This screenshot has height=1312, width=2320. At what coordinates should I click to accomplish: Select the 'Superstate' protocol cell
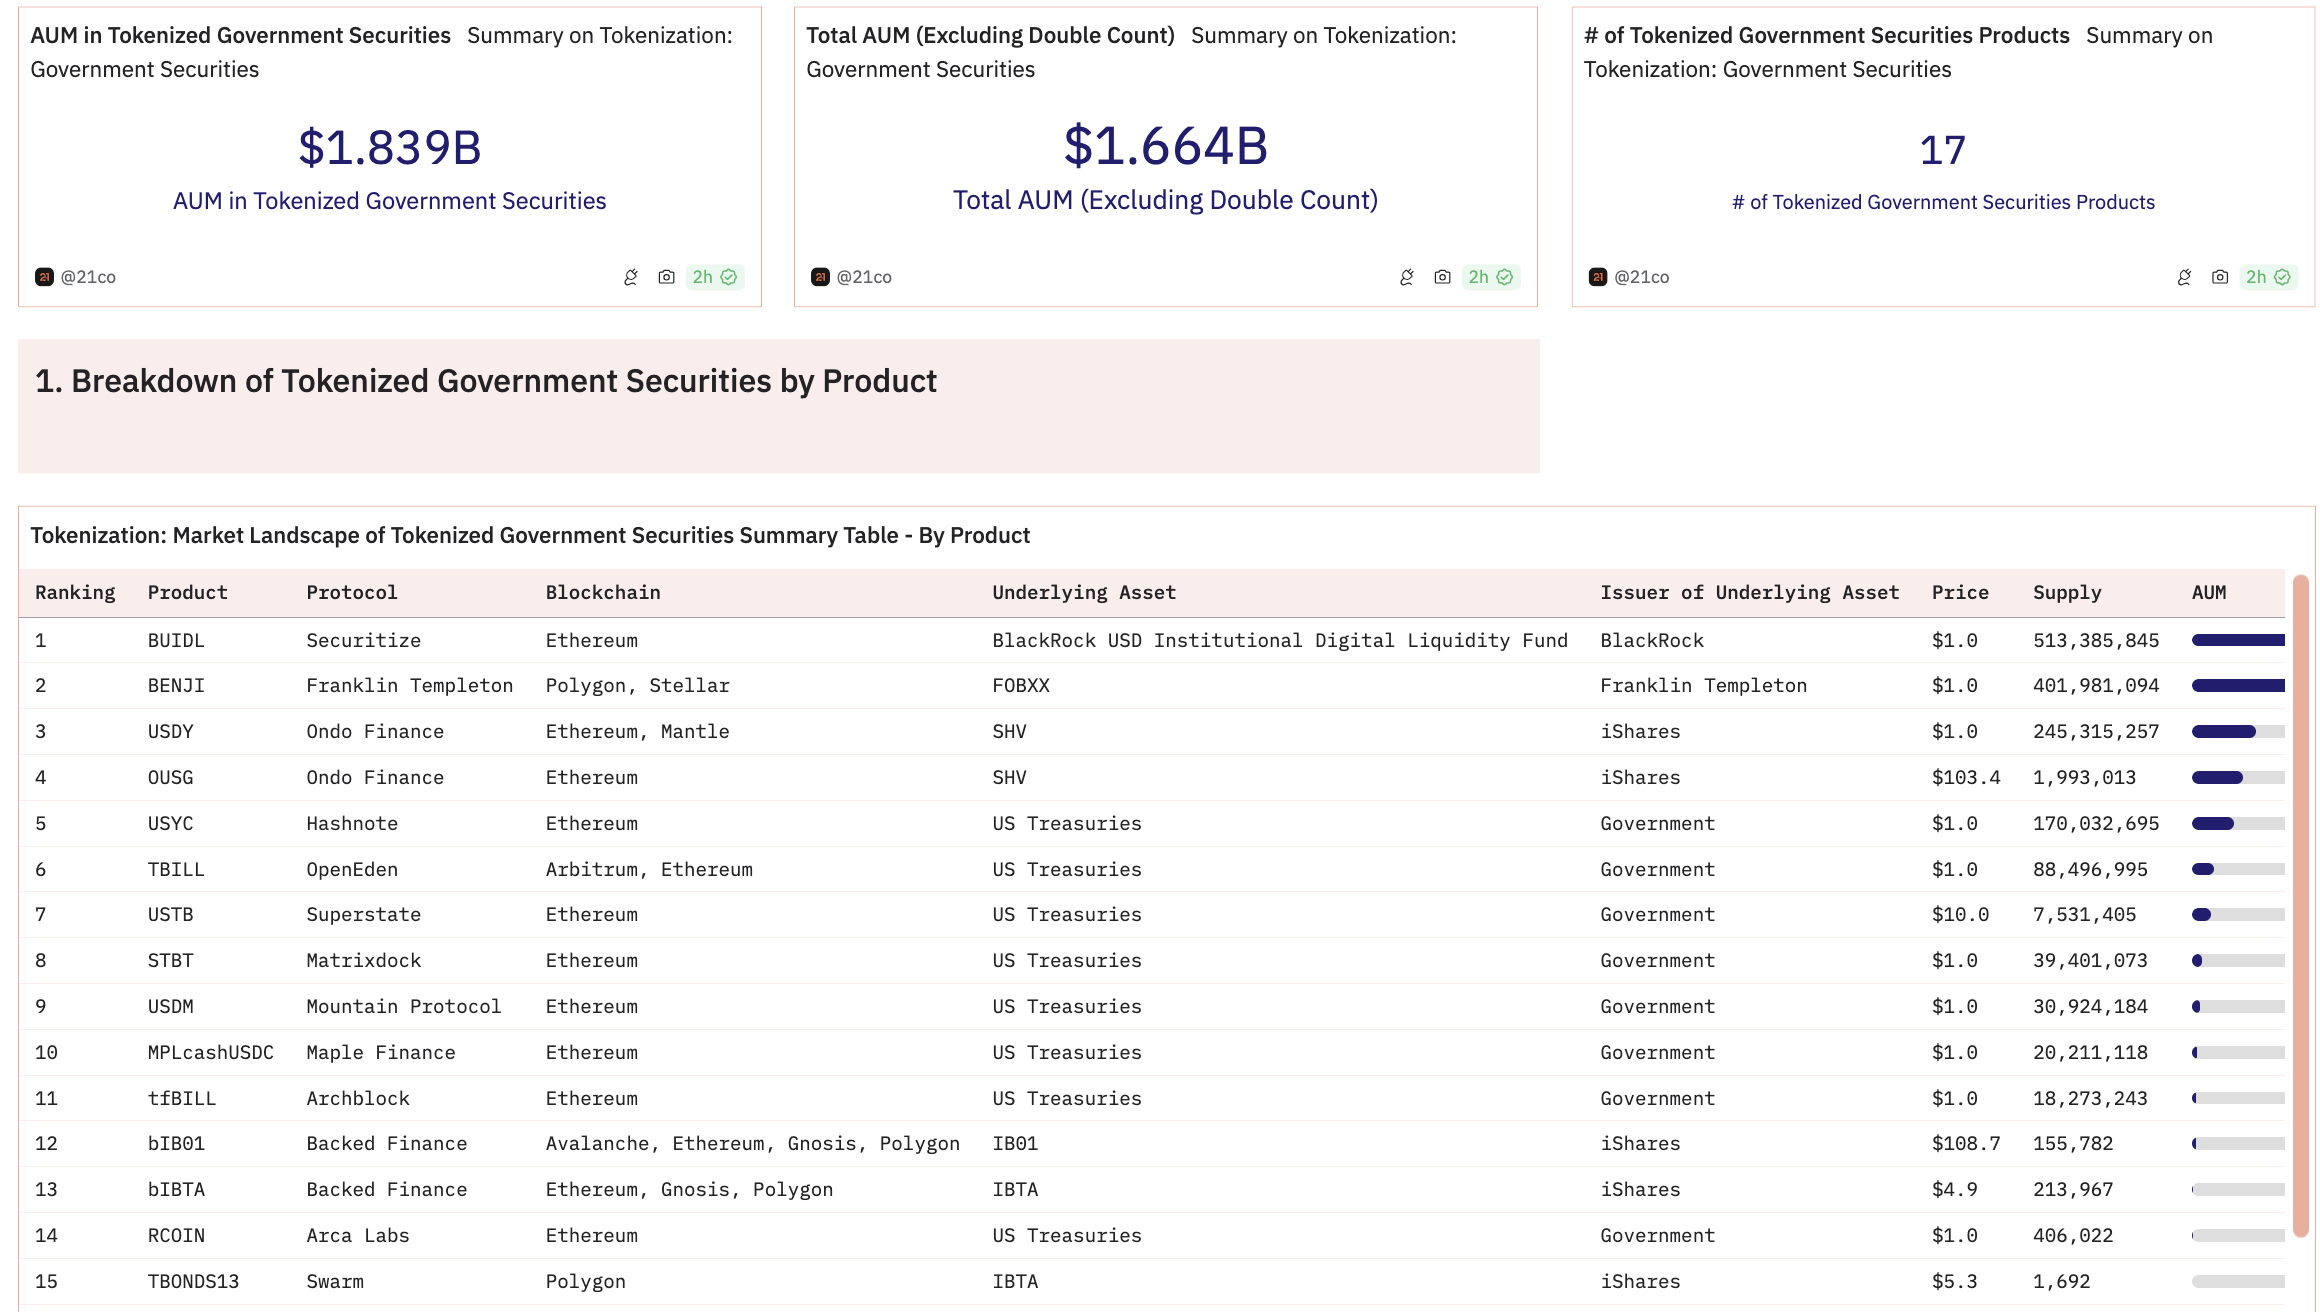click(x=363, y=914)
